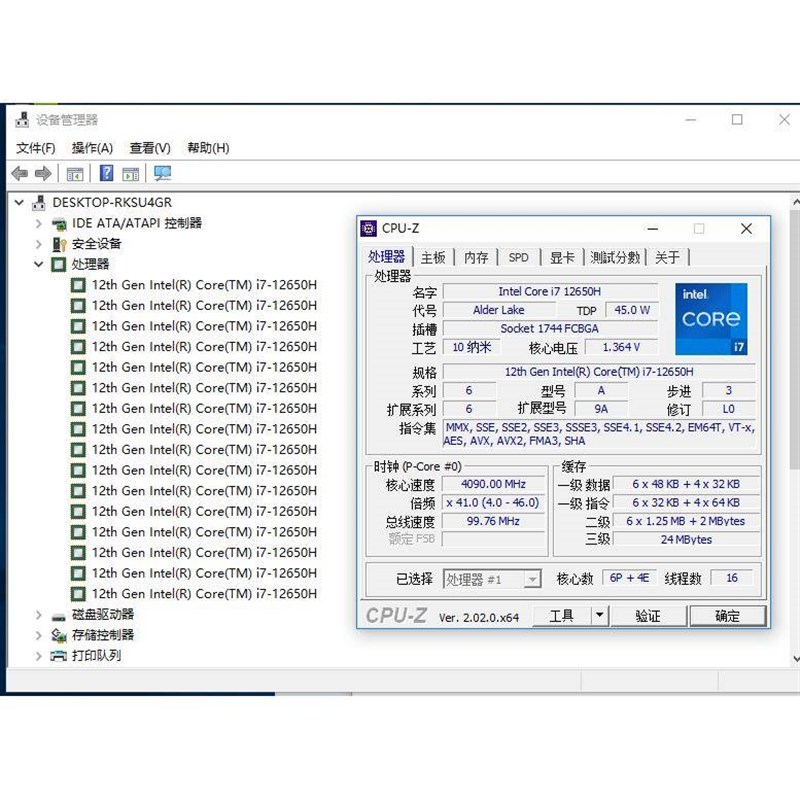Click the 磁盘驱动器 disk drive icon
Viewport: 800px width, 800px height.
point(59,617)
